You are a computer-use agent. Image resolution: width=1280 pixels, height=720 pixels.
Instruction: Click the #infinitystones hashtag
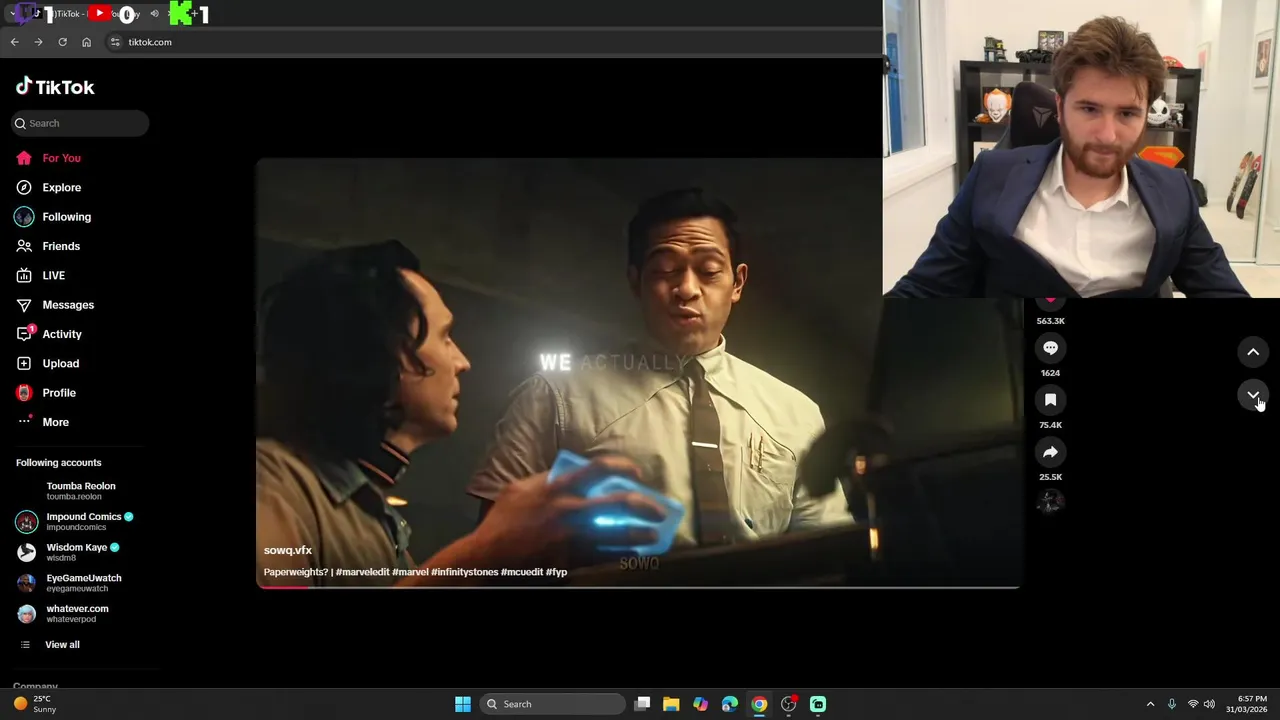pyautogui.click(x=464, y=572)
